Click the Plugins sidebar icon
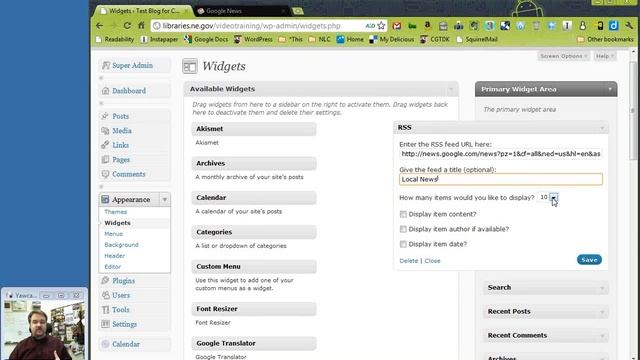This screenshot has height=360, width=640. (x=105, y=280)
